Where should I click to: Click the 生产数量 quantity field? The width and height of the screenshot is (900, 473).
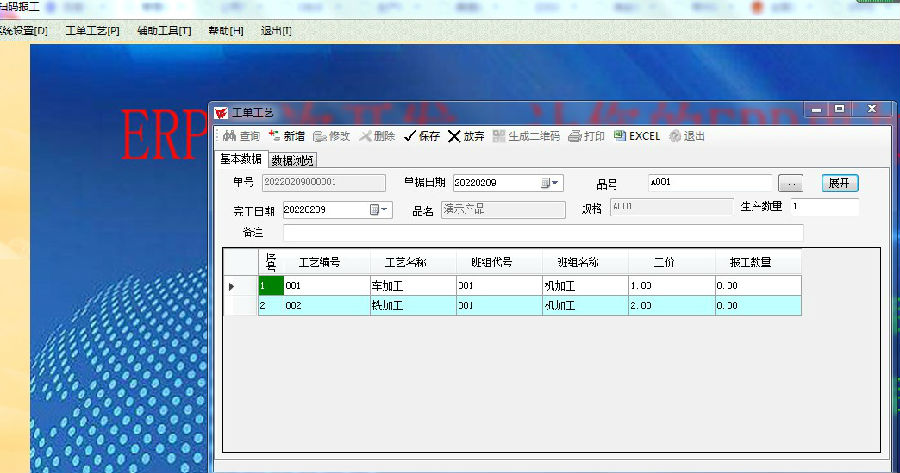click(823, 207)
